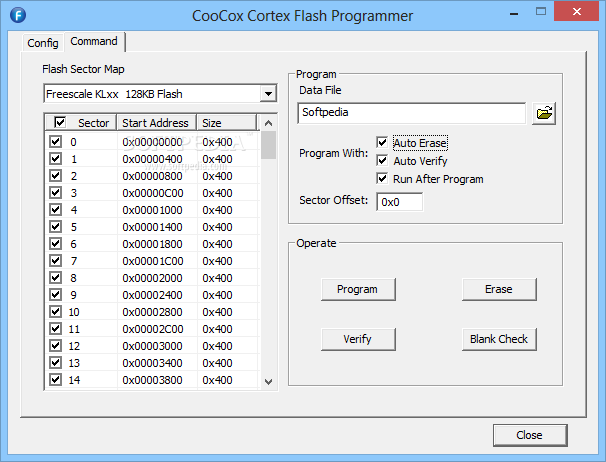This screenshot has height=462, width=606.
Task: Minimize the Flash Programmer window
Action: click(514, 12)
